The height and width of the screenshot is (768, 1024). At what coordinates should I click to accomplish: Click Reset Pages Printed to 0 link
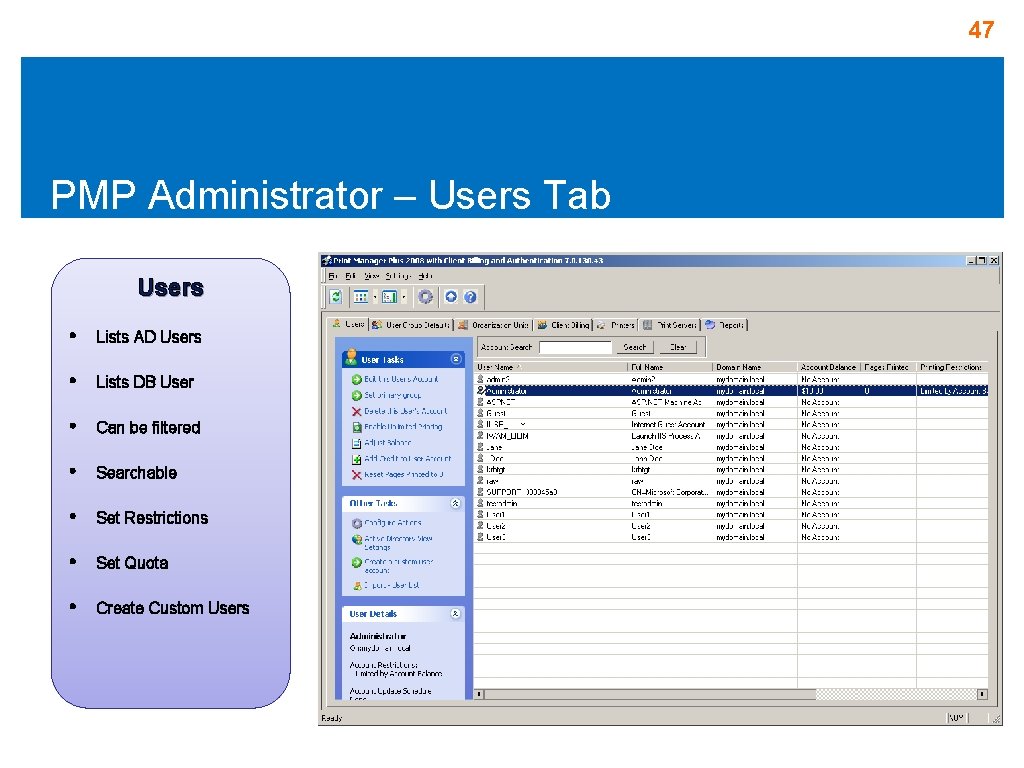404,475
